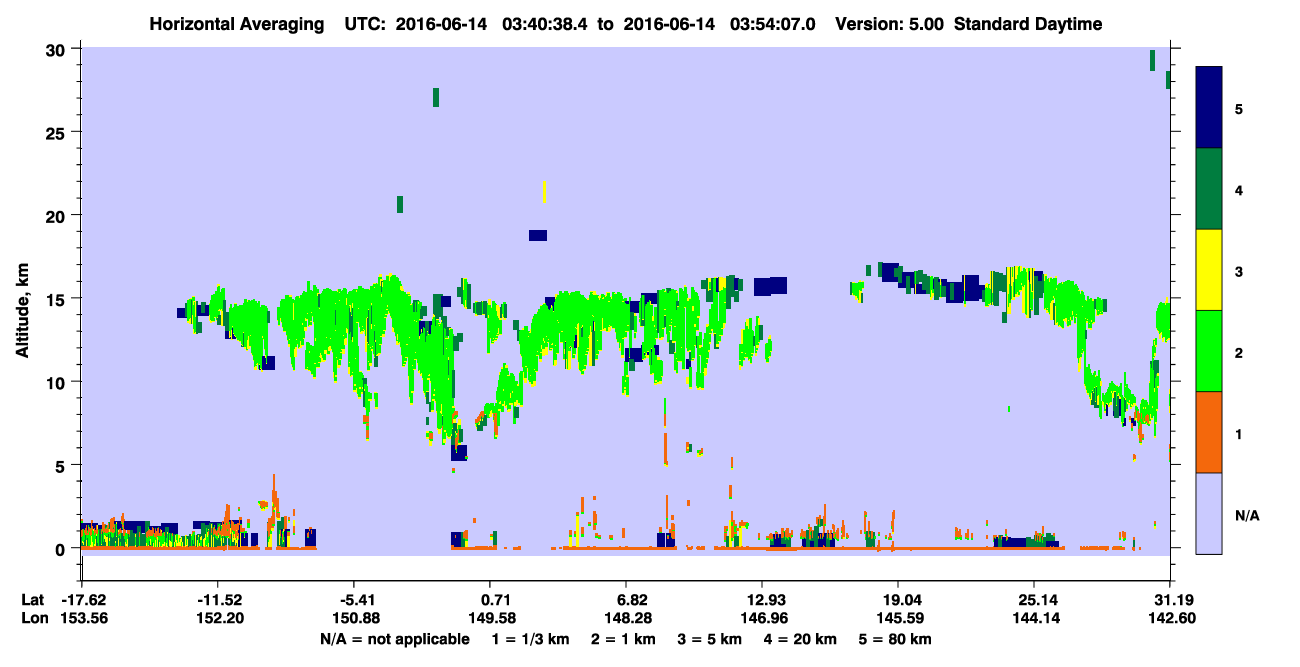
Task: Click the altitude tick label 15
Action: pyautogui.click(x=57, y=299)
